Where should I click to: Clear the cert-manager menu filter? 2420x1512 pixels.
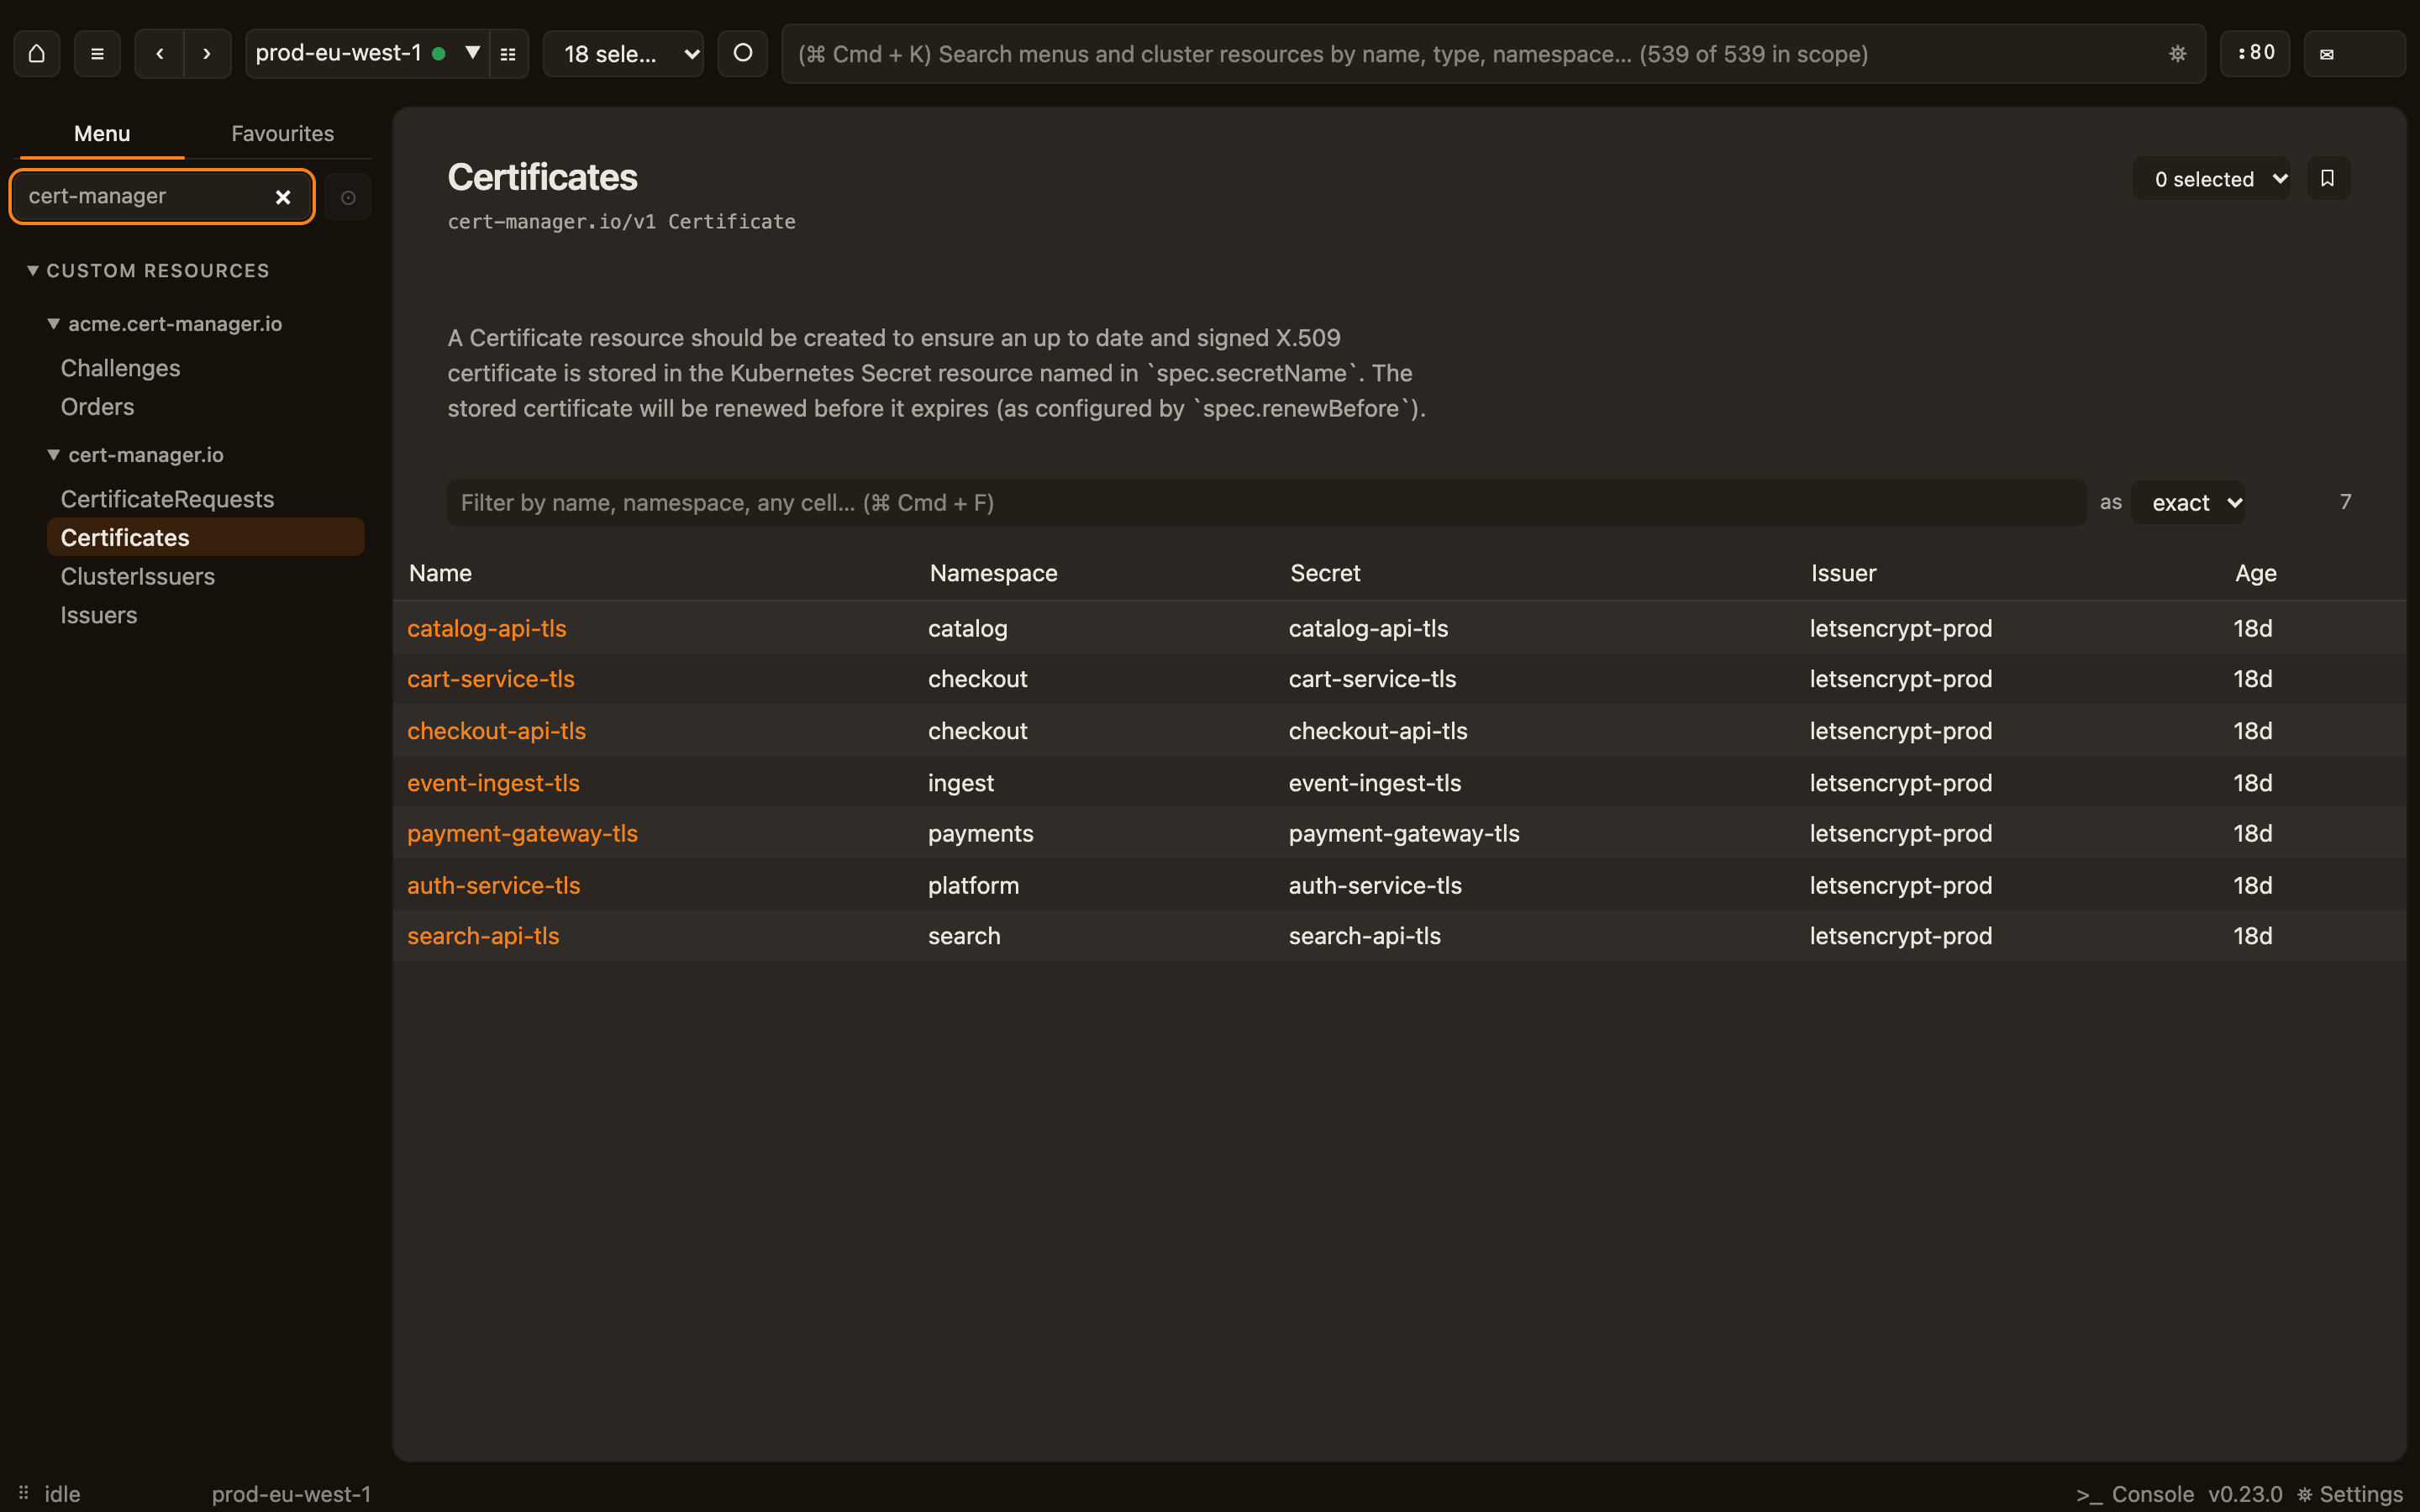[283, 197]
